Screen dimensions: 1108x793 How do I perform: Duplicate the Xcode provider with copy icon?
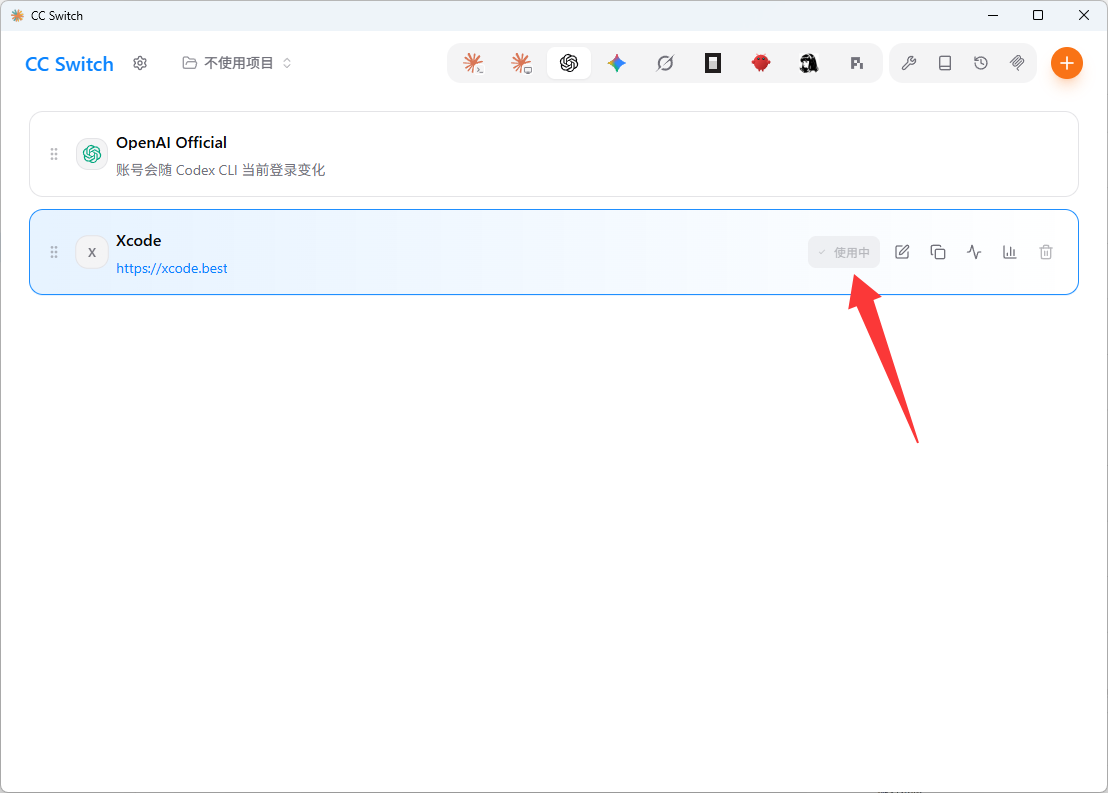point(938,252)
